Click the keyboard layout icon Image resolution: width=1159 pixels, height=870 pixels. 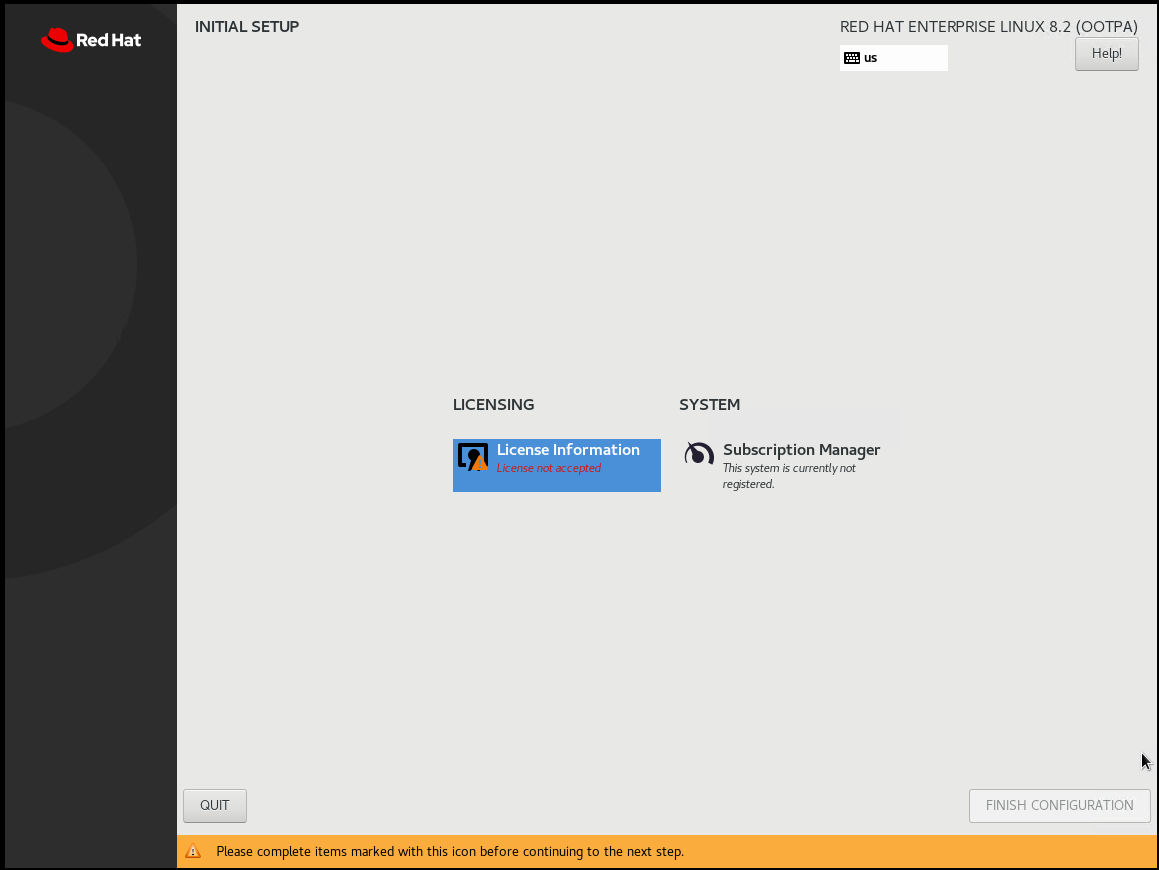852,58
